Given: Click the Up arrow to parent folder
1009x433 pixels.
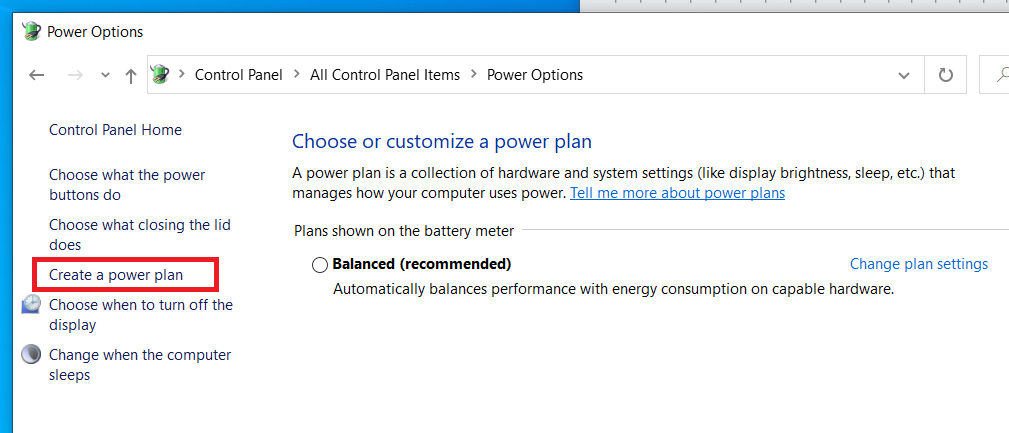Looking at the screenshot, I should point(131,75).
